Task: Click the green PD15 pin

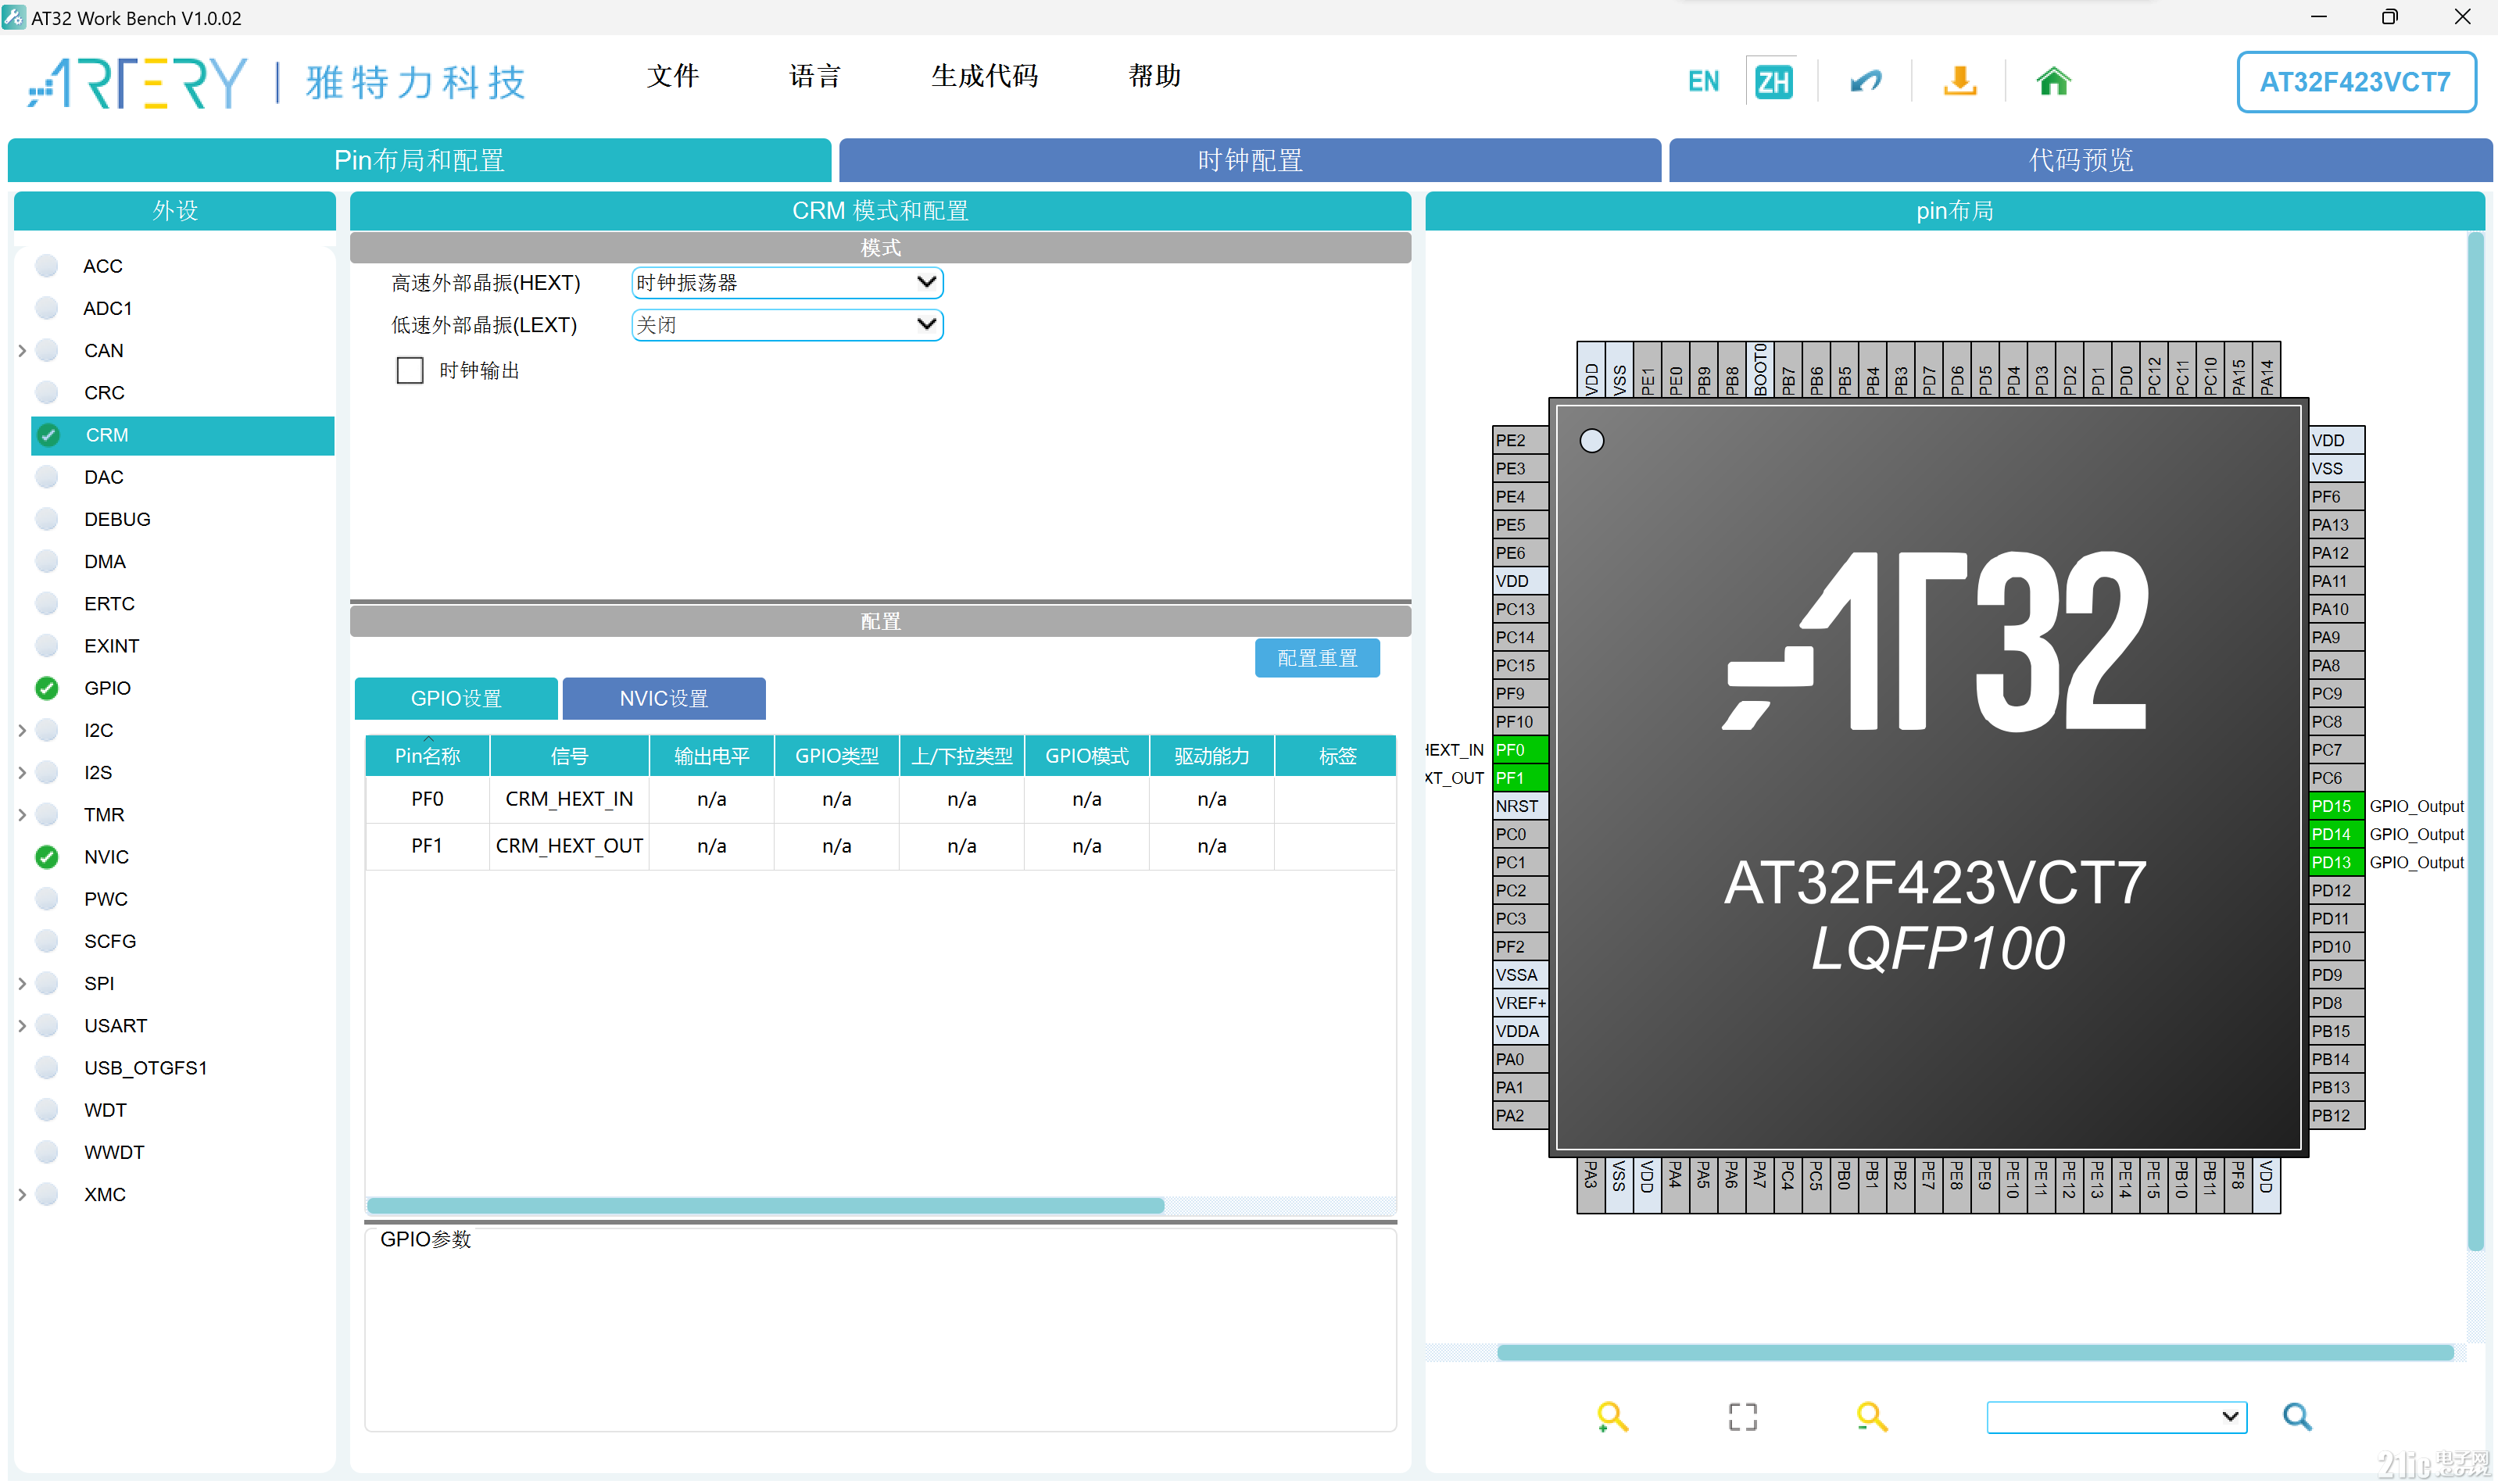Action: tap(2336, 806)
